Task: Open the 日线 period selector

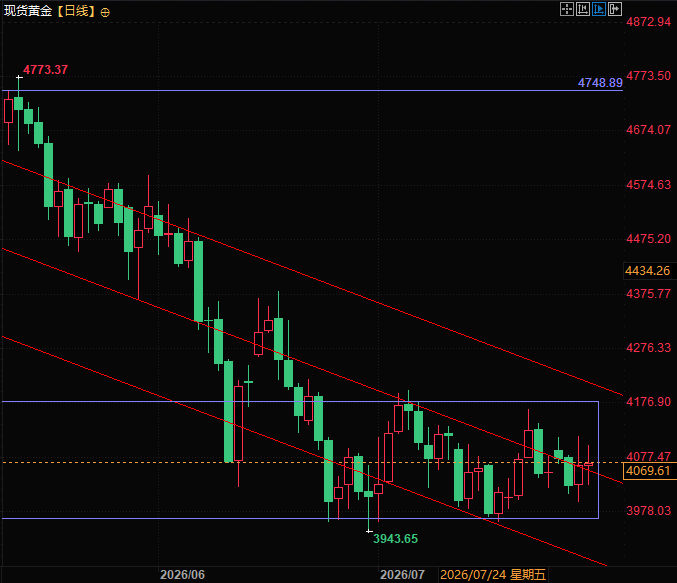Action: coord(76,10)
